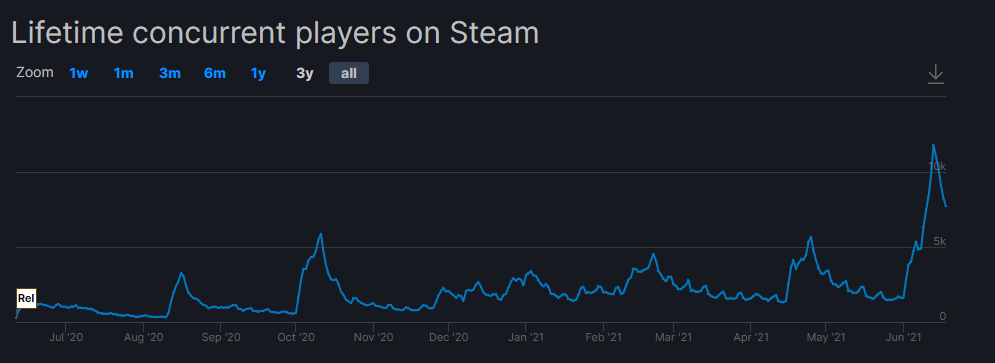Click the 10k y-axis label
Image resolution: width=995 pixels, height=363 pixels.
[x=937, y=166]
